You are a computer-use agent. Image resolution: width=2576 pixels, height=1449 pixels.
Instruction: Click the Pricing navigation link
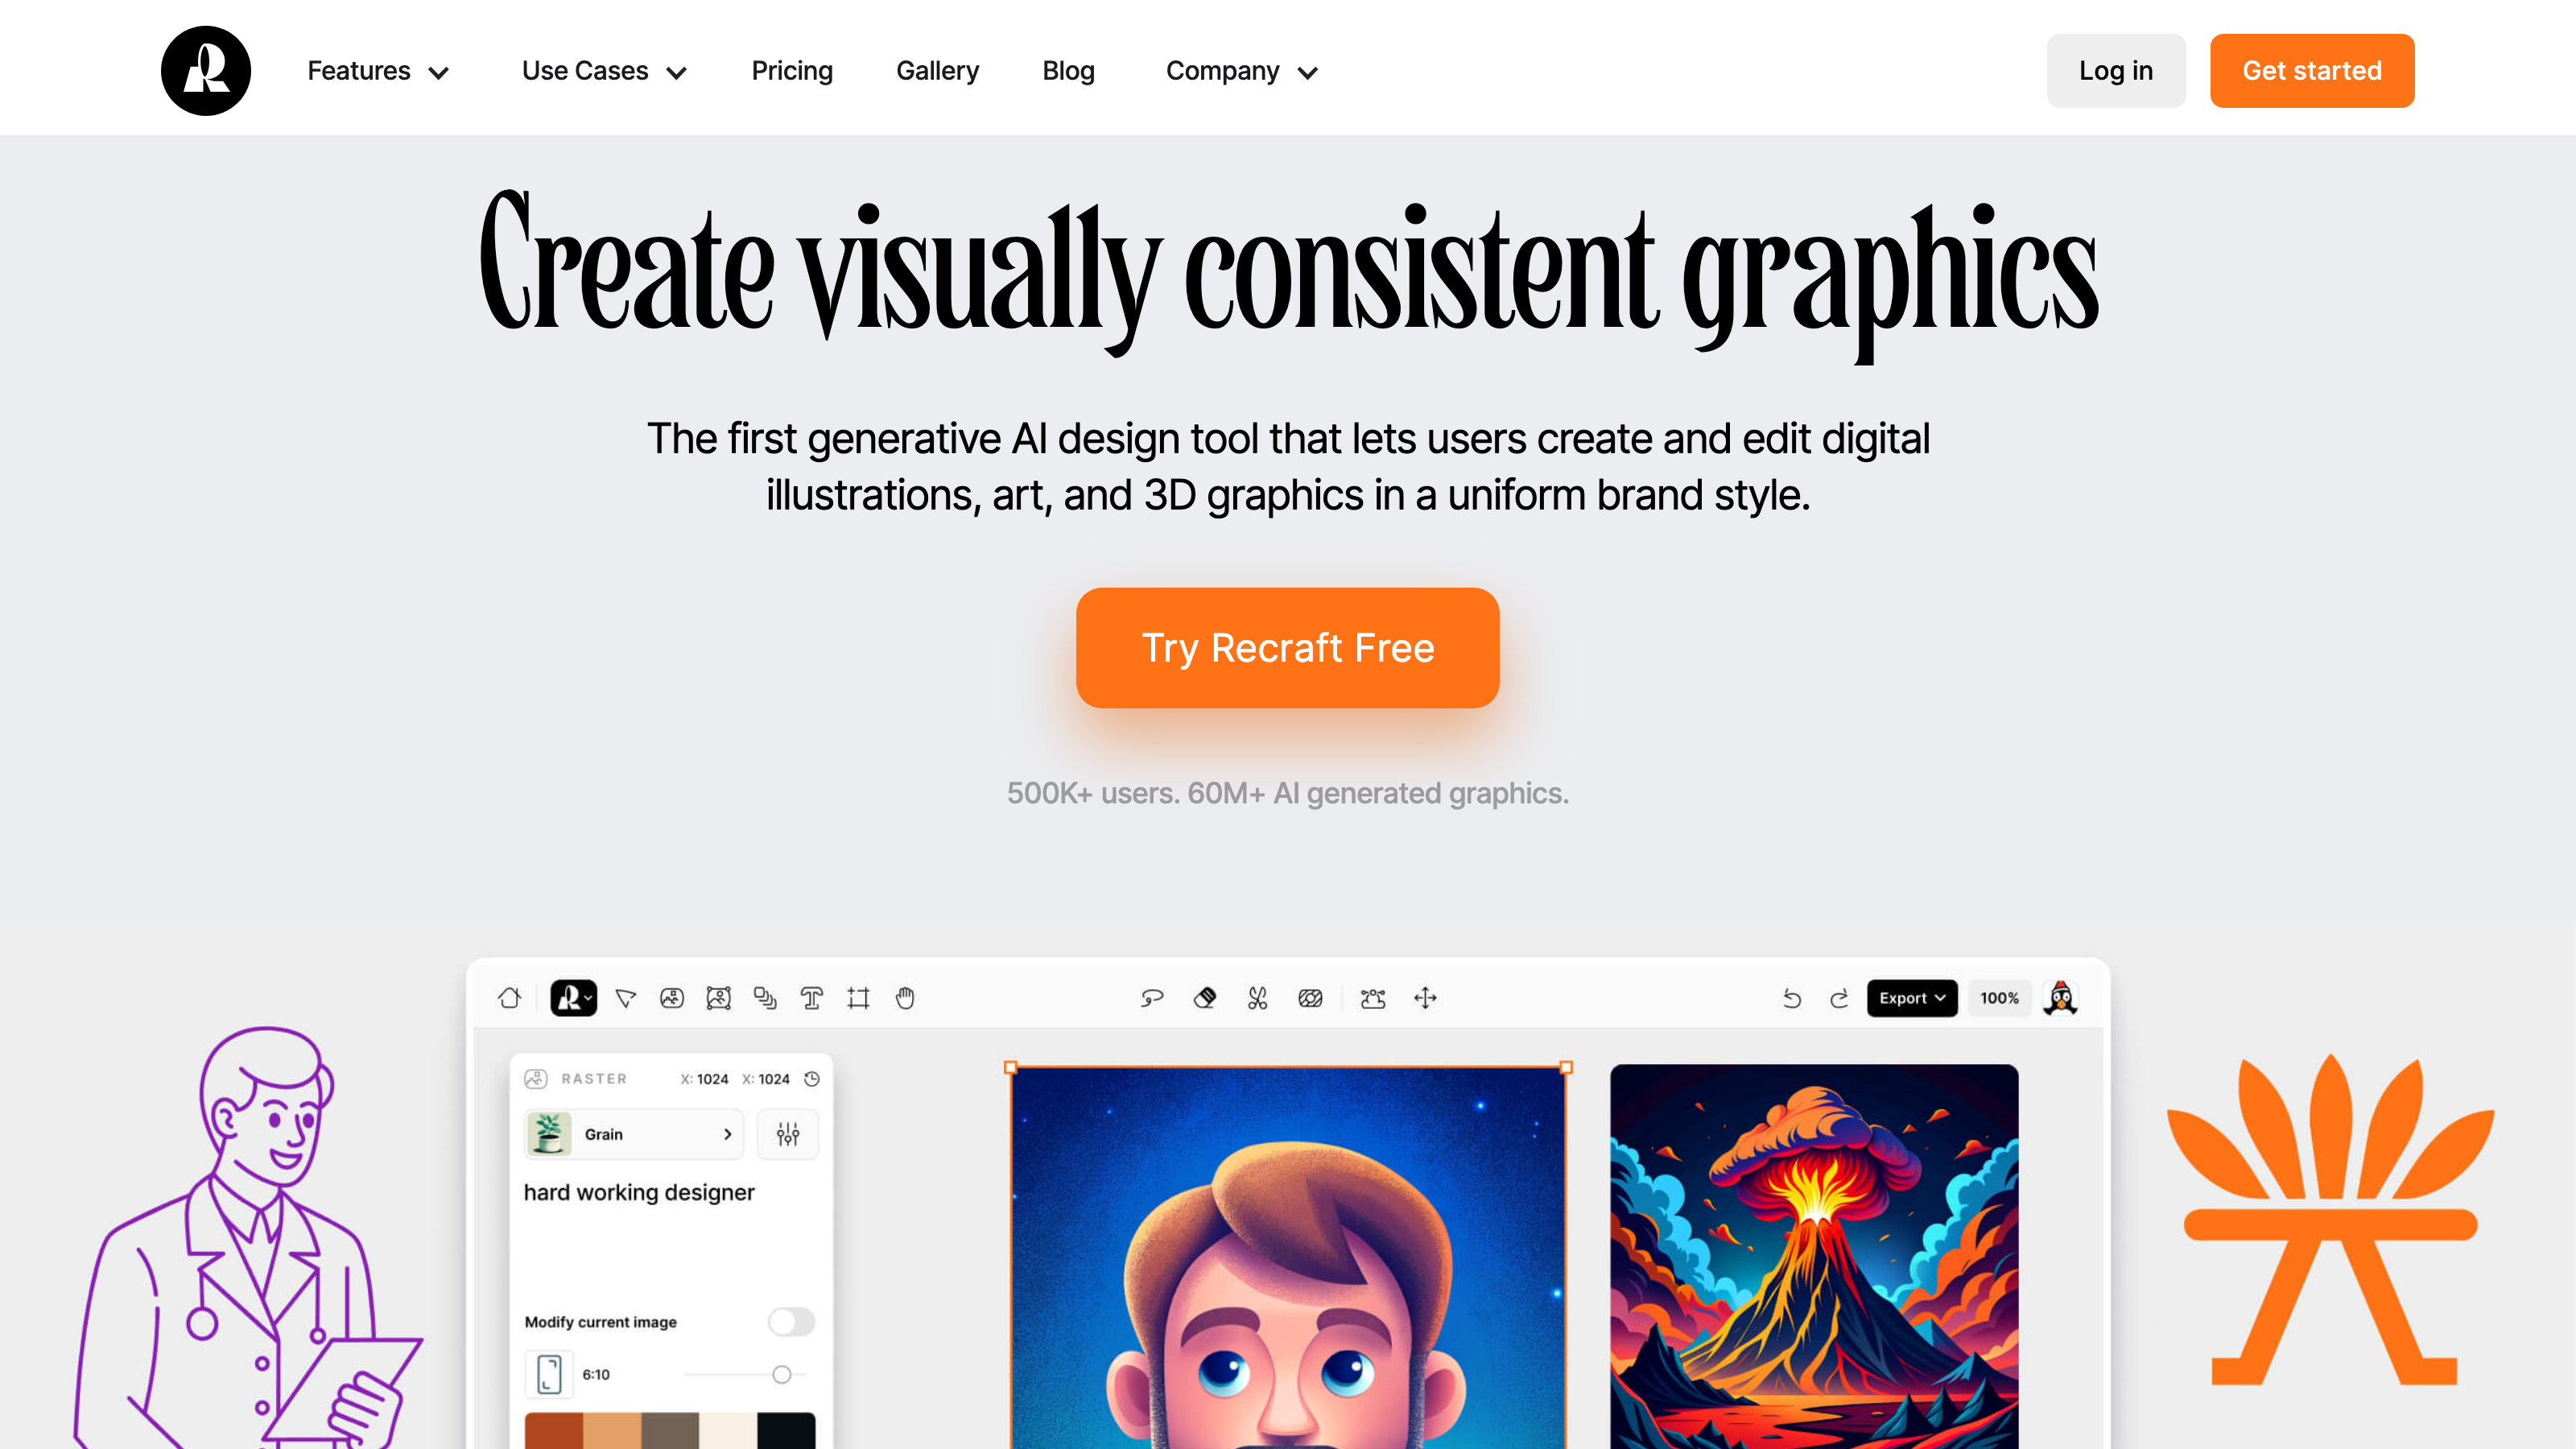(791, 71)
